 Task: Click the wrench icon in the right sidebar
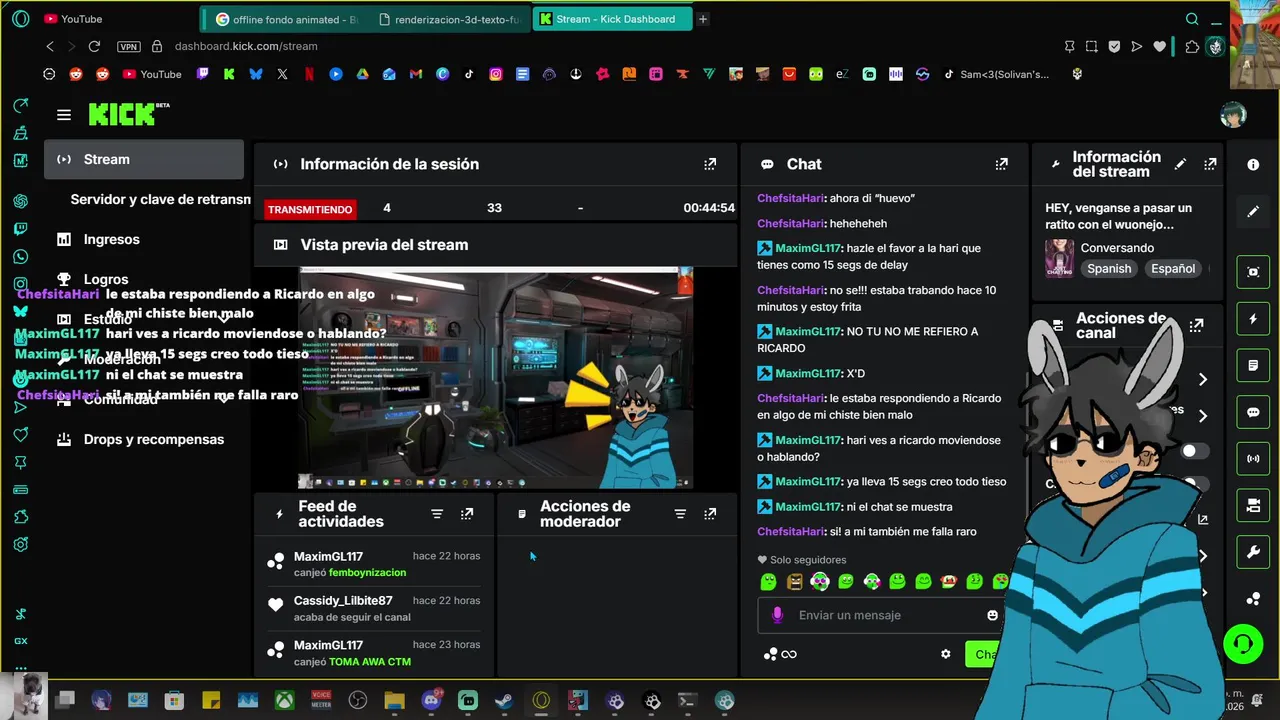pos(1253,552)
